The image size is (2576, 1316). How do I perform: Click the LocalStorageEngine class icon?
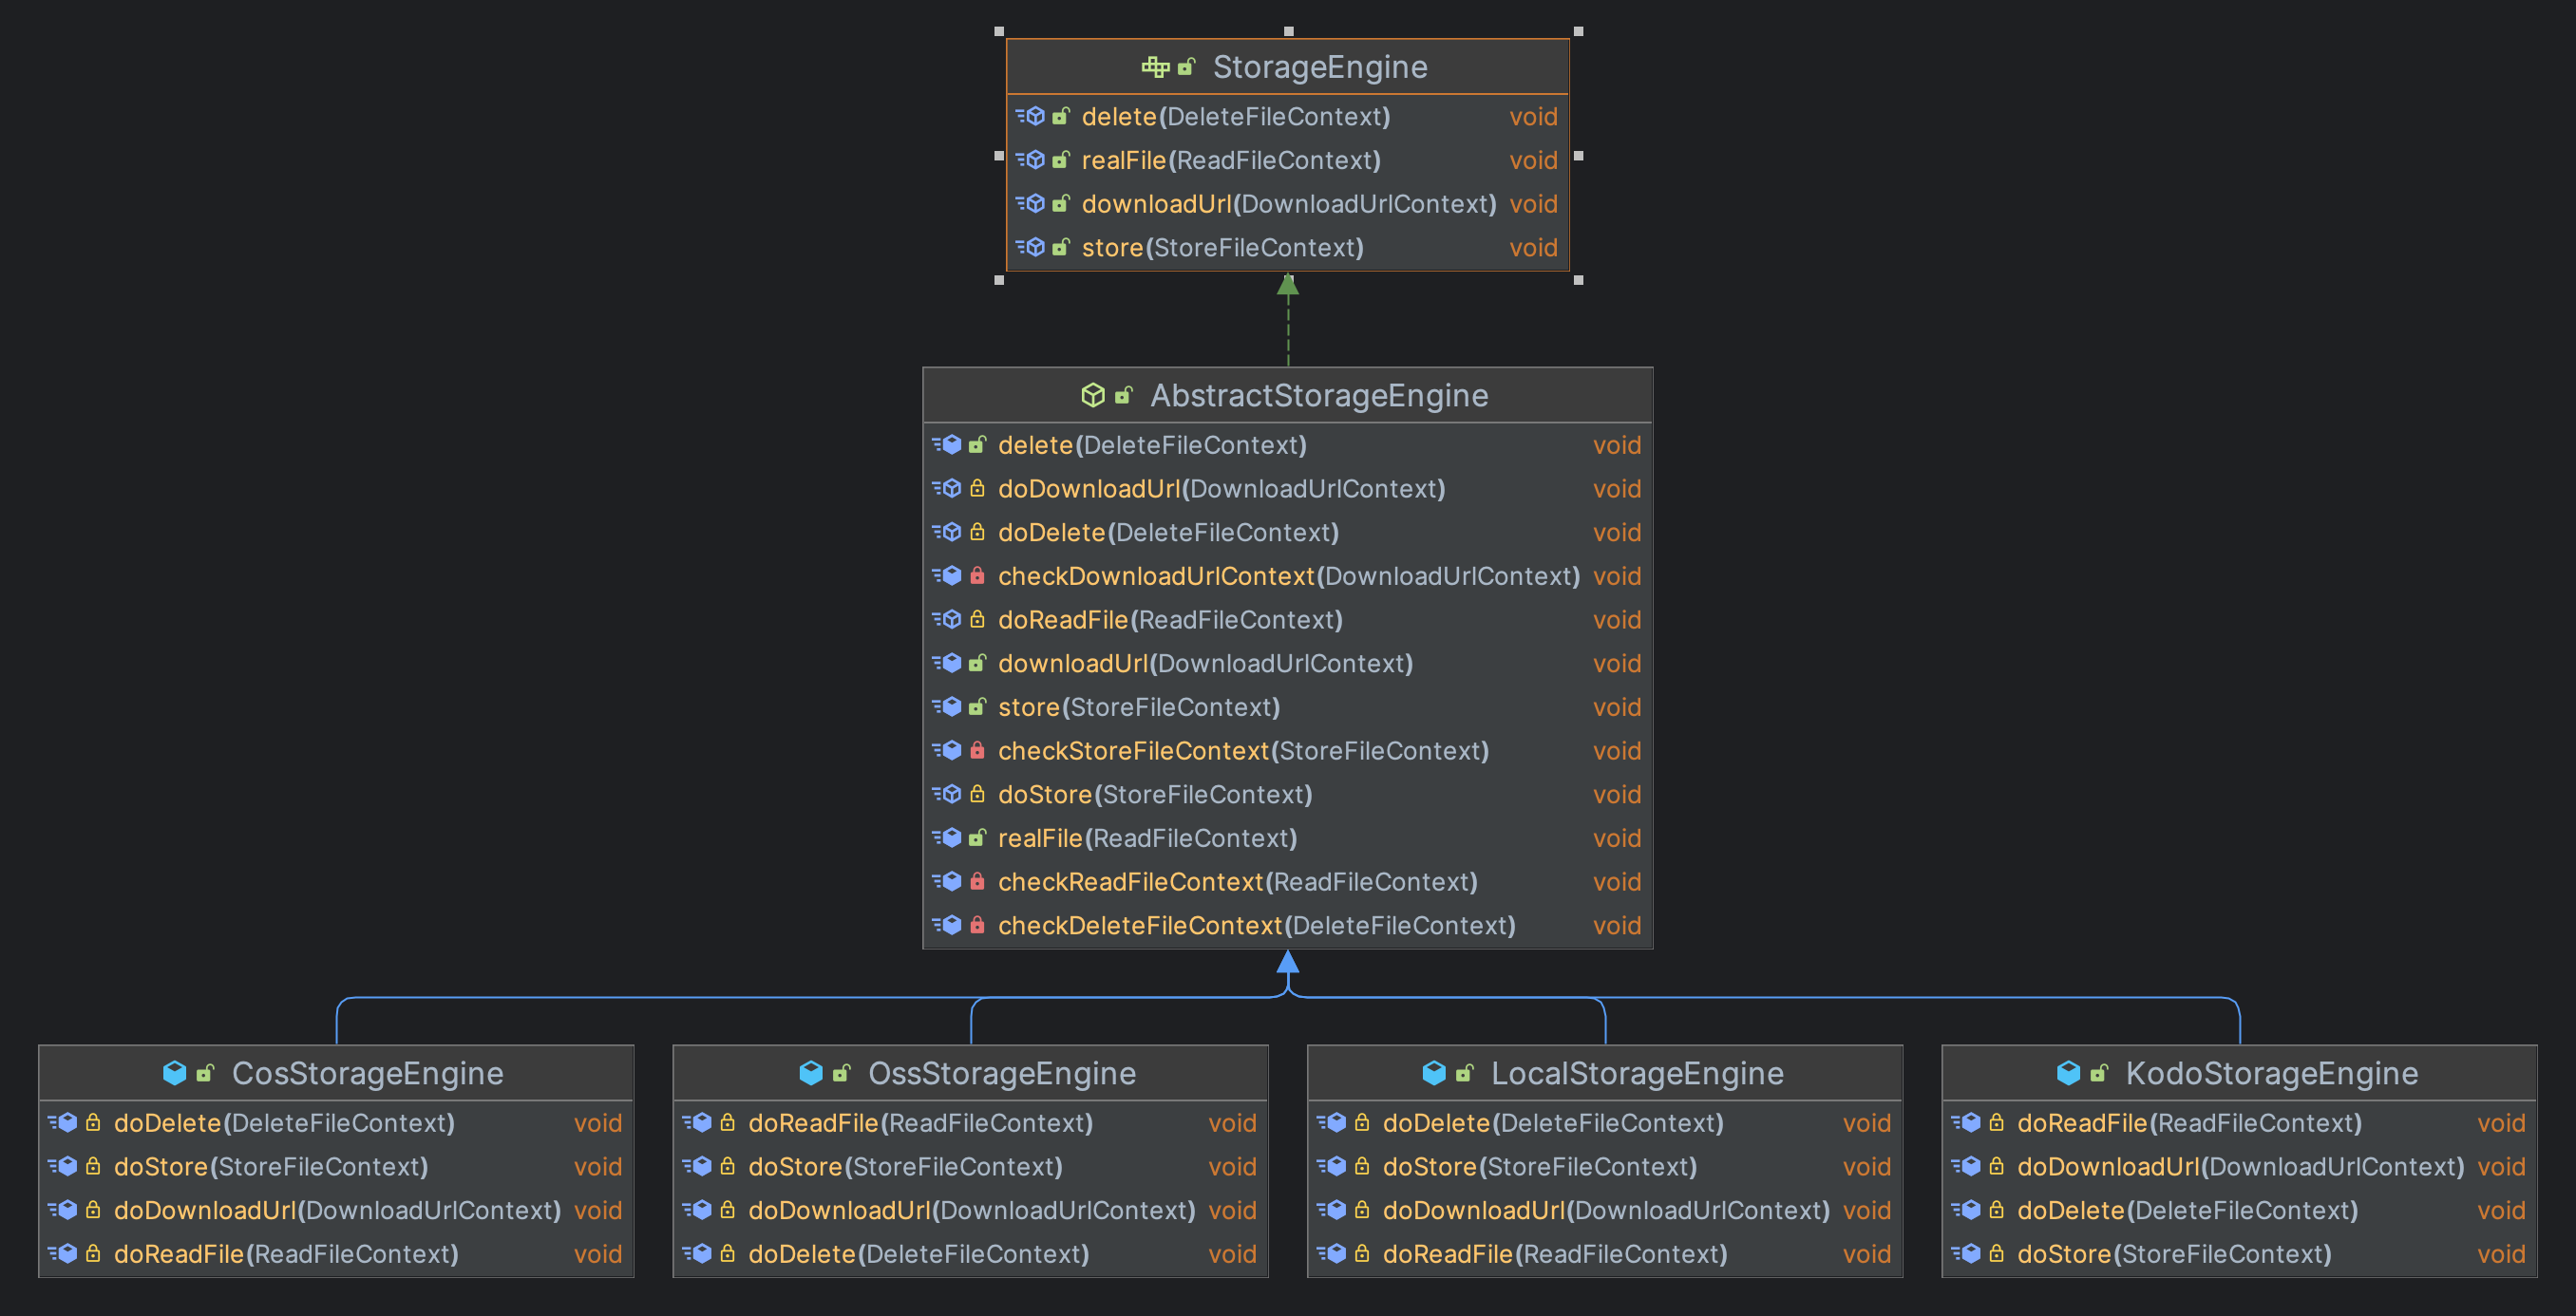1434,1074
